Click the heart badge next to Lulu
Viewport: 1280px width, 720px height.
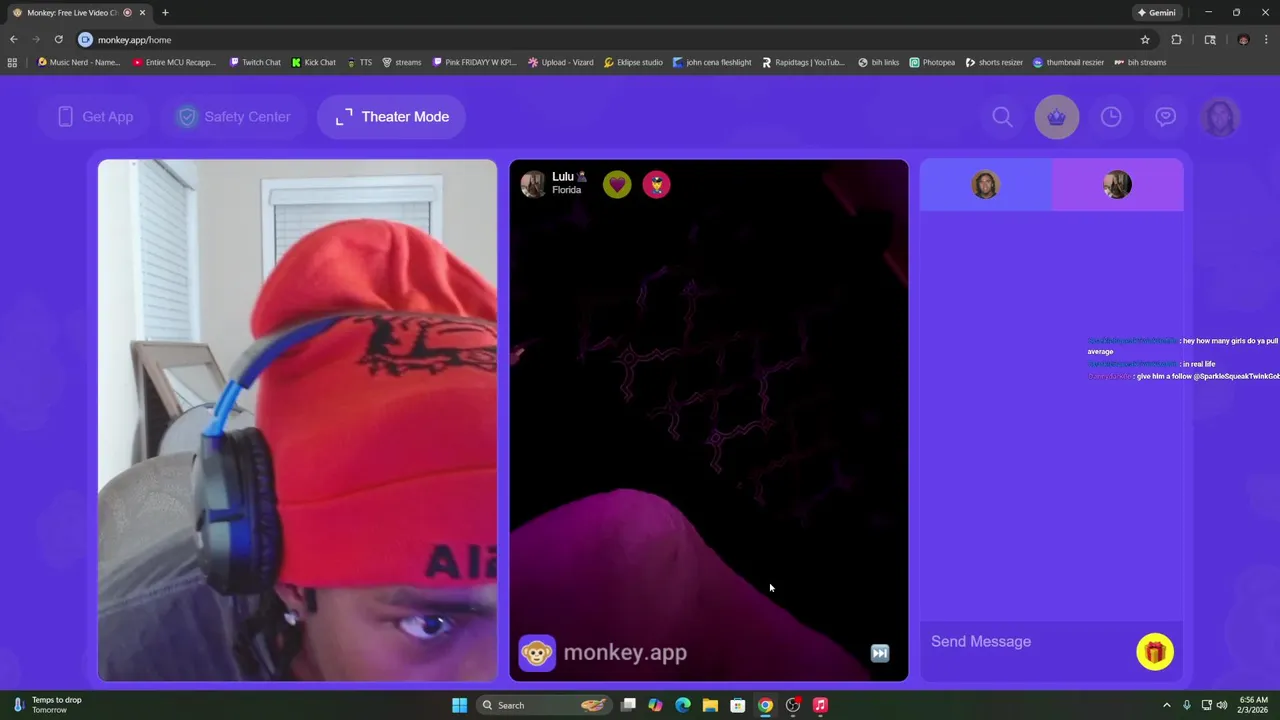click(x=617, y=184)
